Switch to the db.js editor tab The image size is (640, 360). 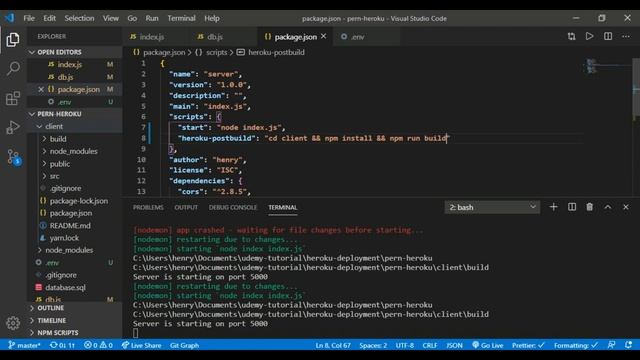(x=224, y=37)
